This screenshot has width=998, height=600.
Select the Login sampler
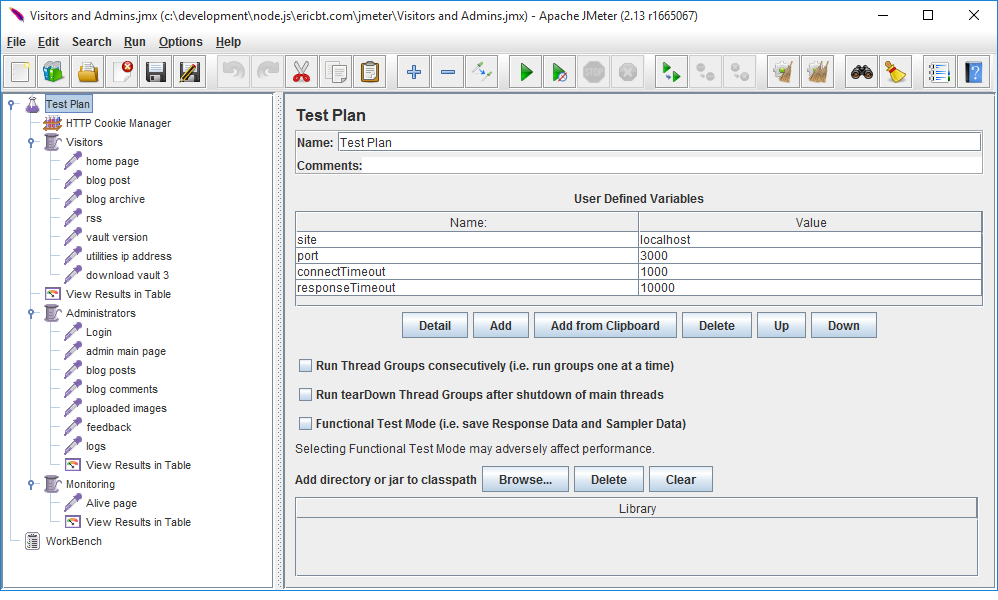coord(99,332)
